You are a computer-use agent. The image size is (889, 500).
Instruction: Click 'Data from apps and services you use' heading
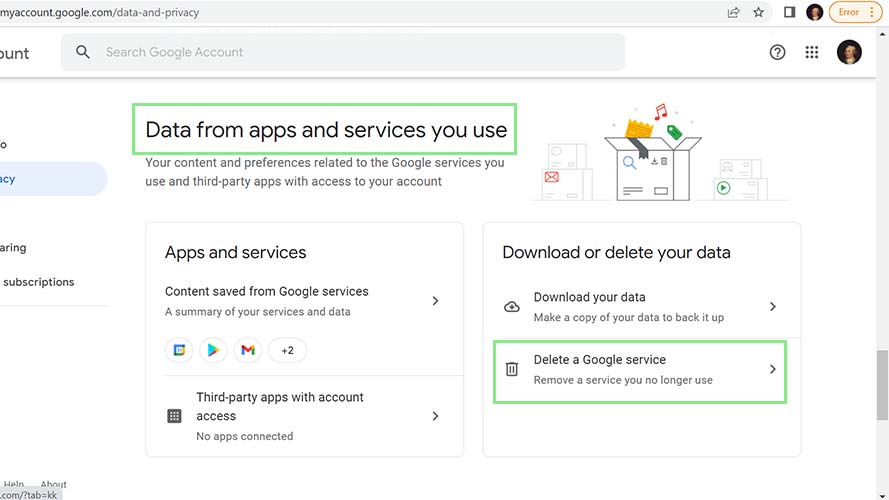[326, 130]
